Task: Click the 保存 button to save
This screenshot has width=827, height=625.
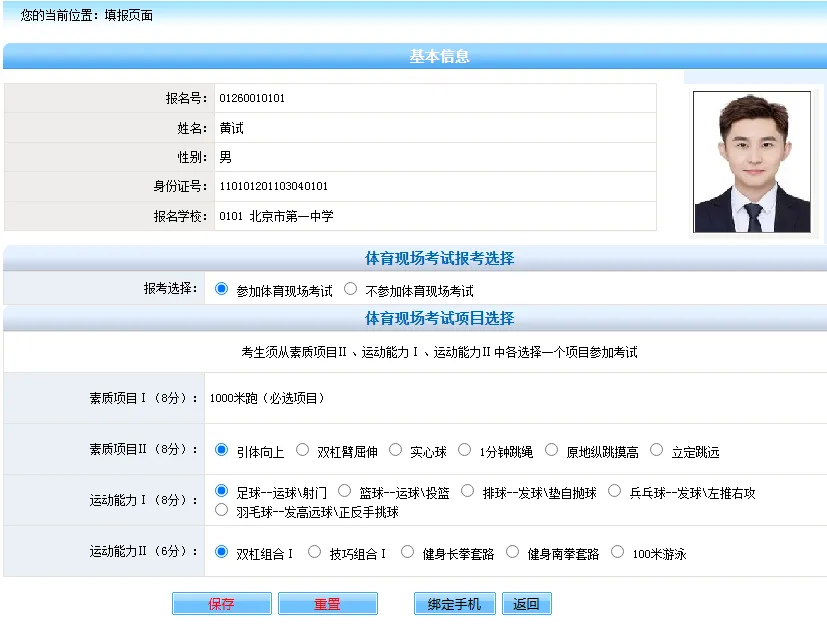Action: (221, 603)
